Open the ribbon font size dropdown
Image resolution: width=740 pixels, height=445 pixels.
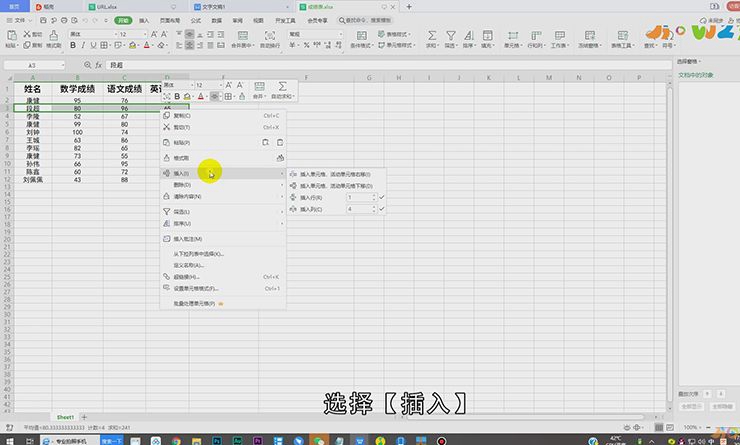pos(145,34)
